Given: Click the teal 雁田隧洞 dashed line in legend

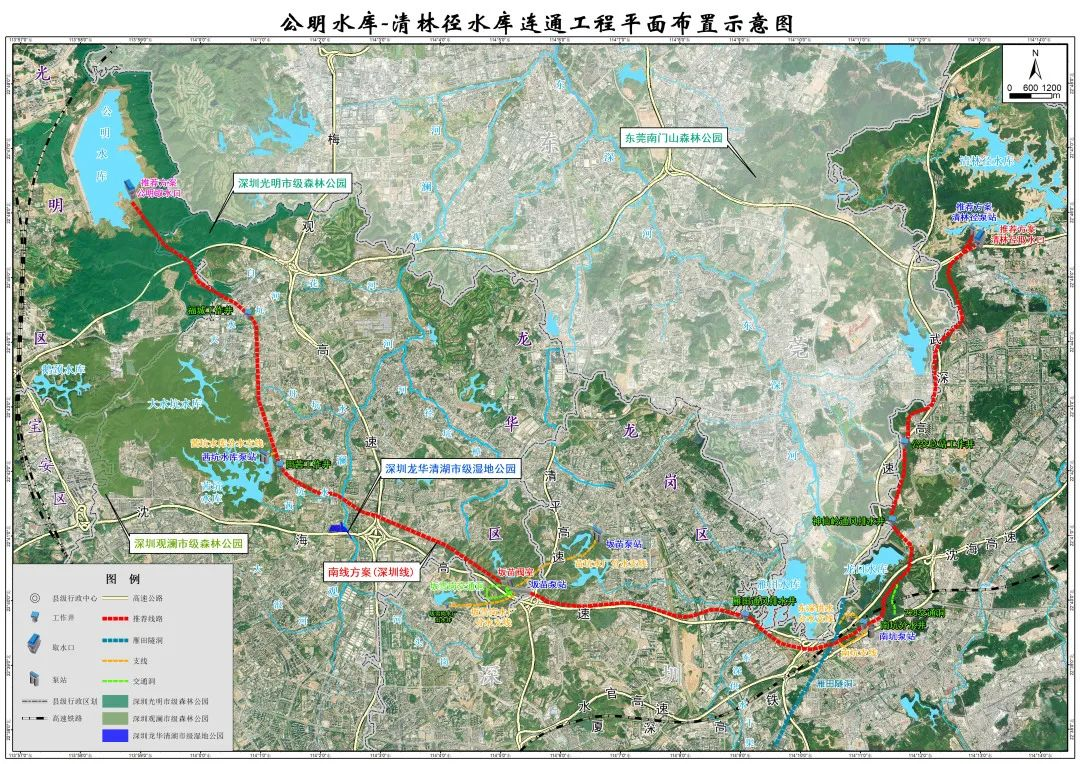Looking at the screenshot, I should pos(113,640).
